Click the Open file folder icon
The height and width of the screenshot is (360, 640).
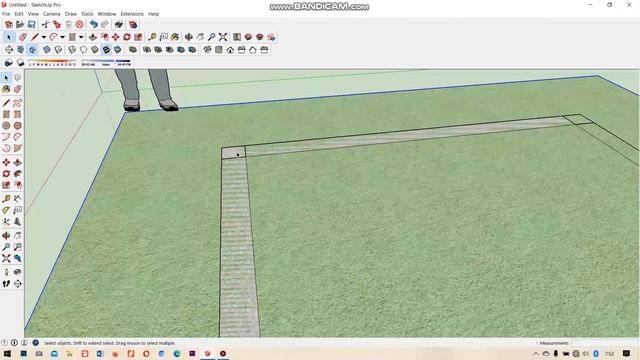click(20, 24)
